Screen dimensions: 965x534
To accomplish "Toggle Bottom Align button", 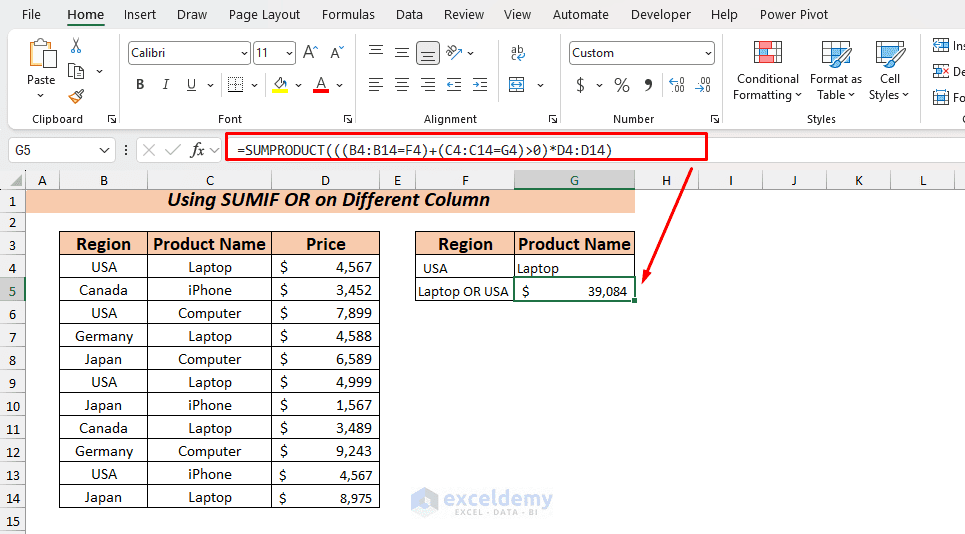I will [x=428, y=54].
